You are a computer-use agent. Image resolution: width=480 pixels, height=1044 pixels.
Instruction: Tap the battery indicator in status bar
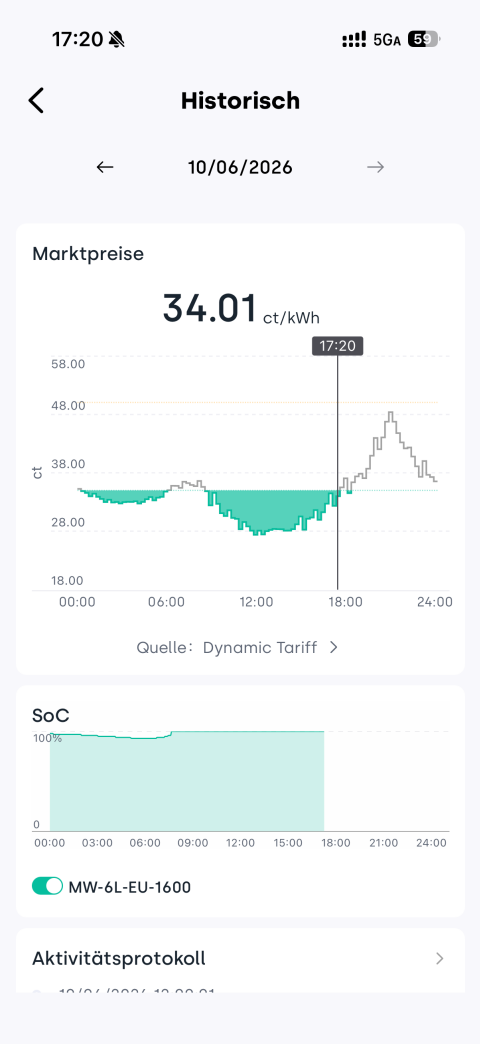(424, 40)
